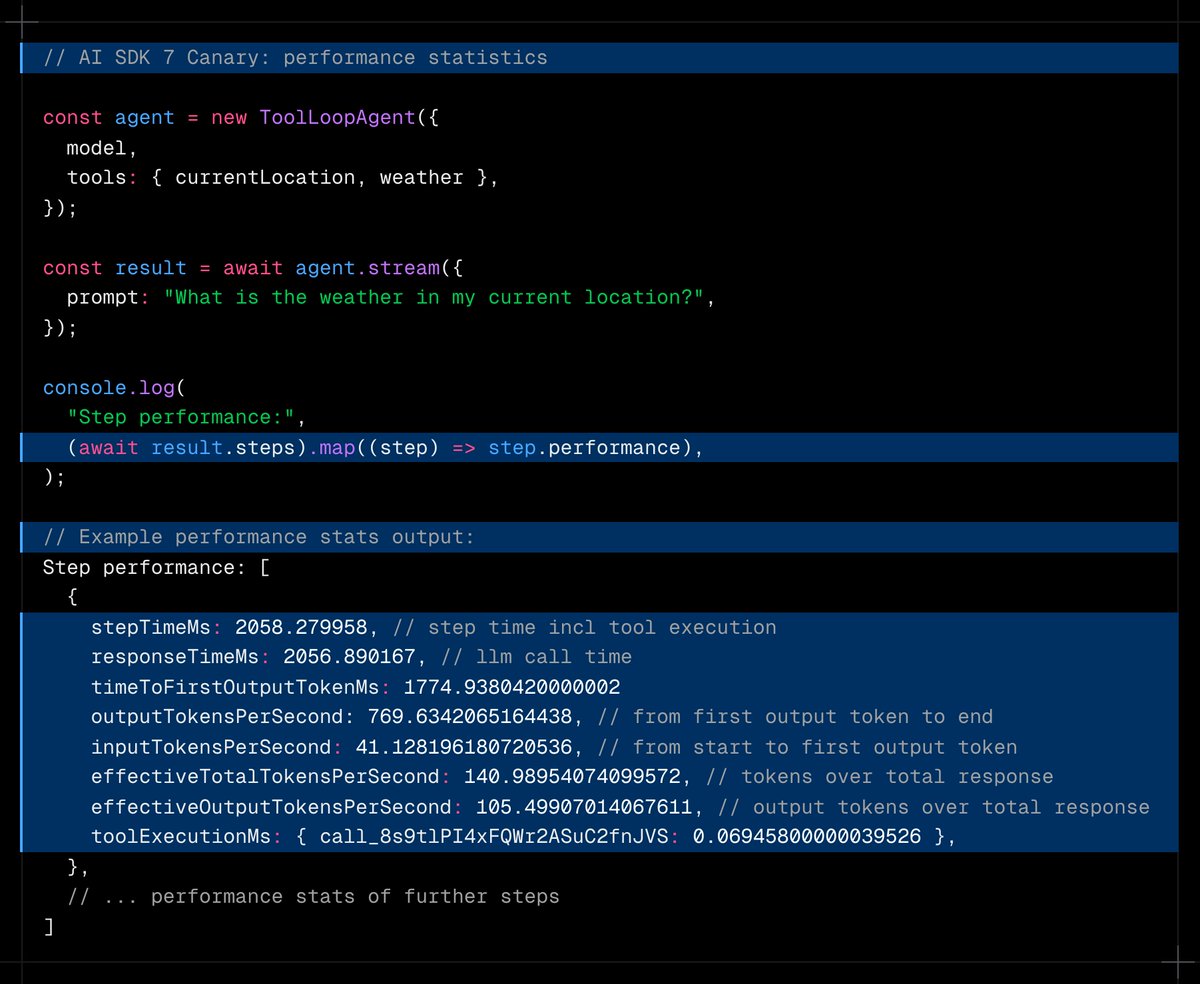Click the 'model,' line

click(x=102, y=147)
